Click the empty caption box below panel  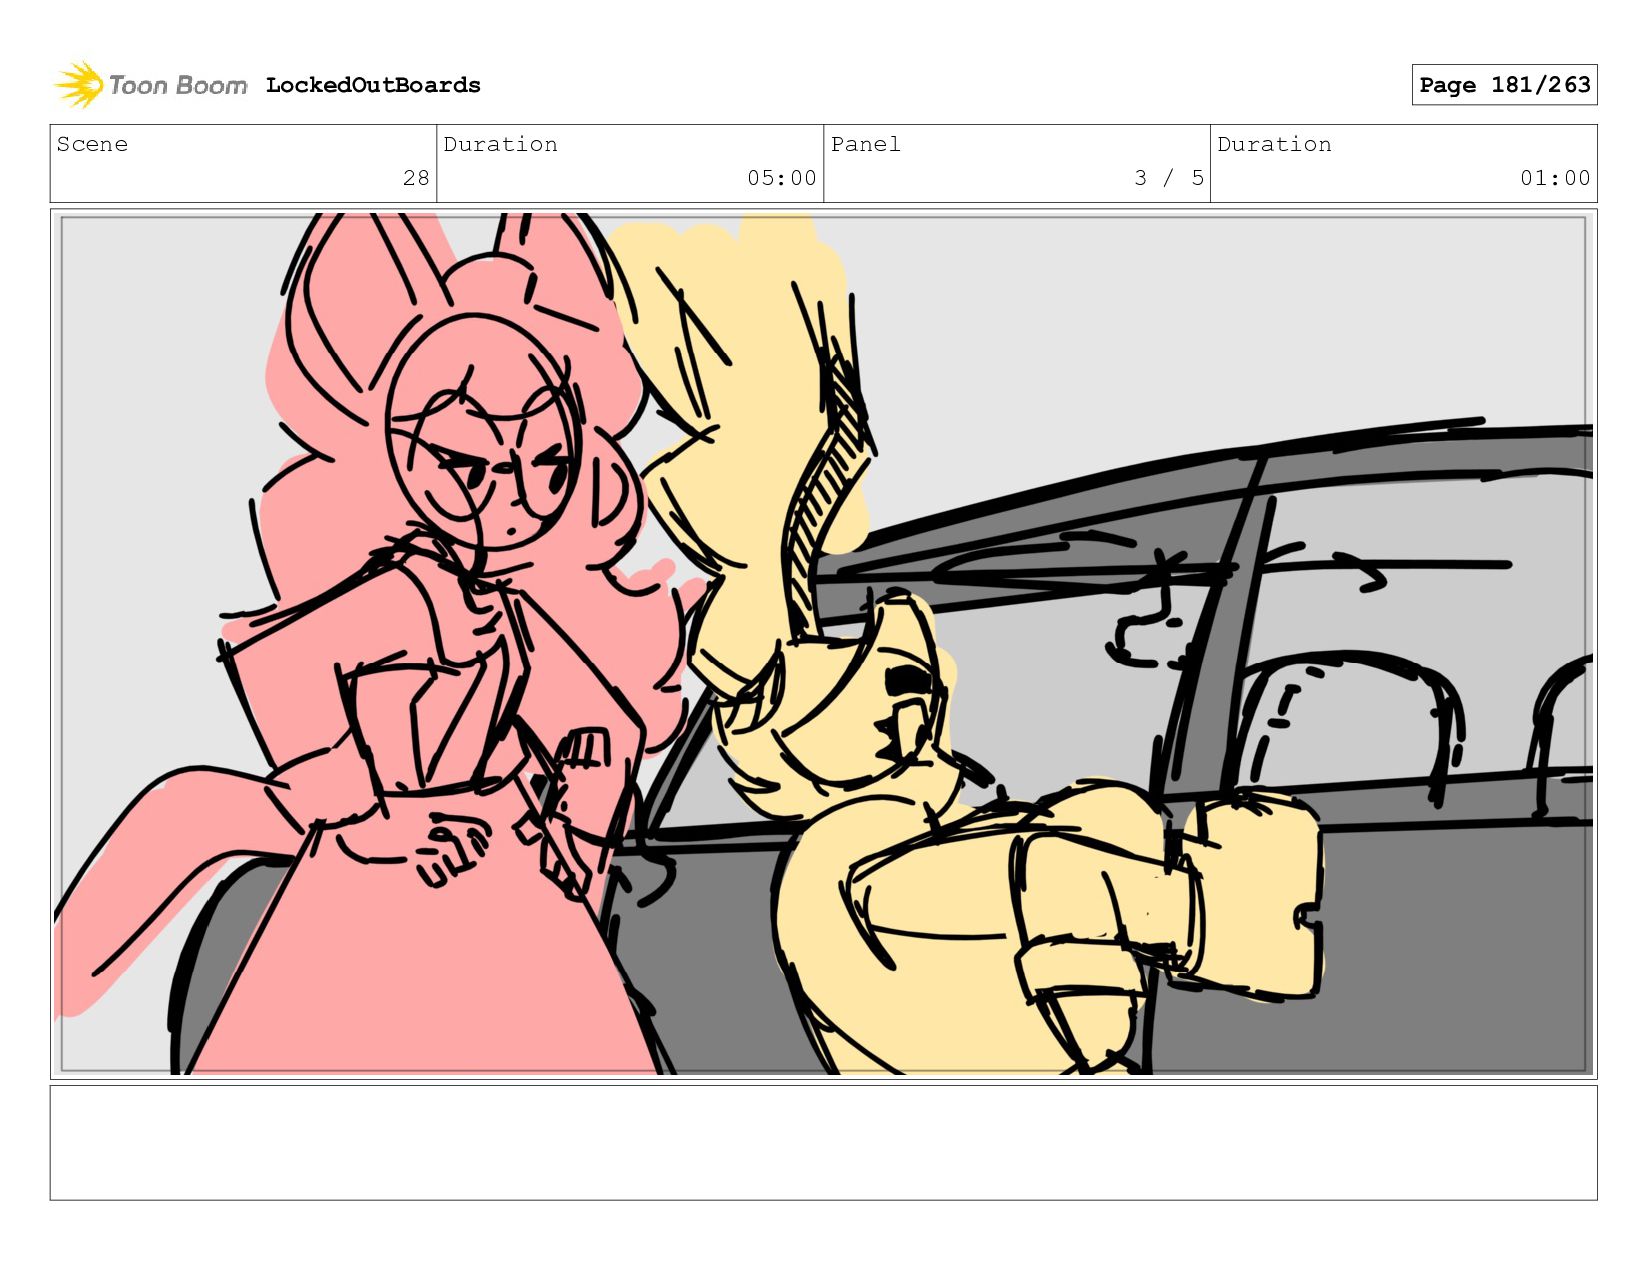(824, 1143)
